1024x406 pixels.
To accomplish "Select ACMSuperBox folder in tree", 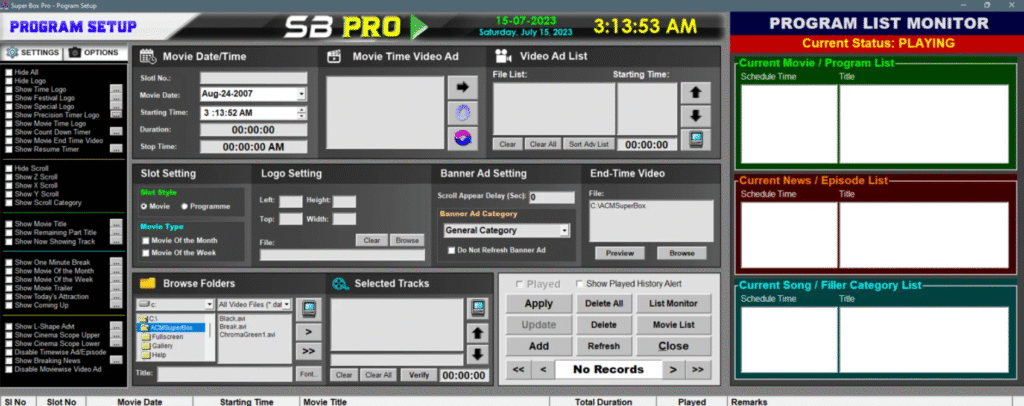I will click(x=172, y=328).
